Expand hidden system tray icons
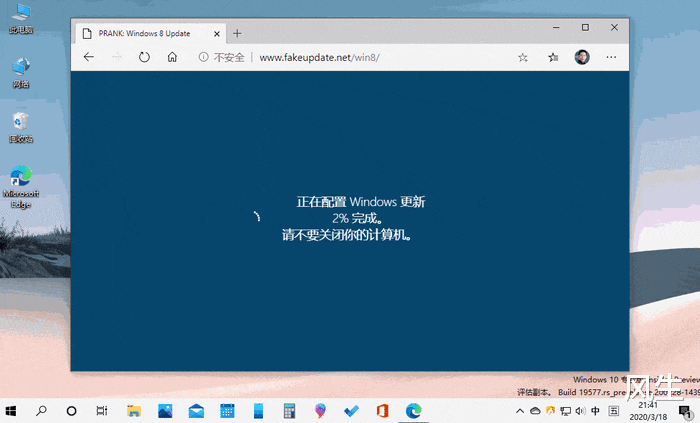 point(520,411)
